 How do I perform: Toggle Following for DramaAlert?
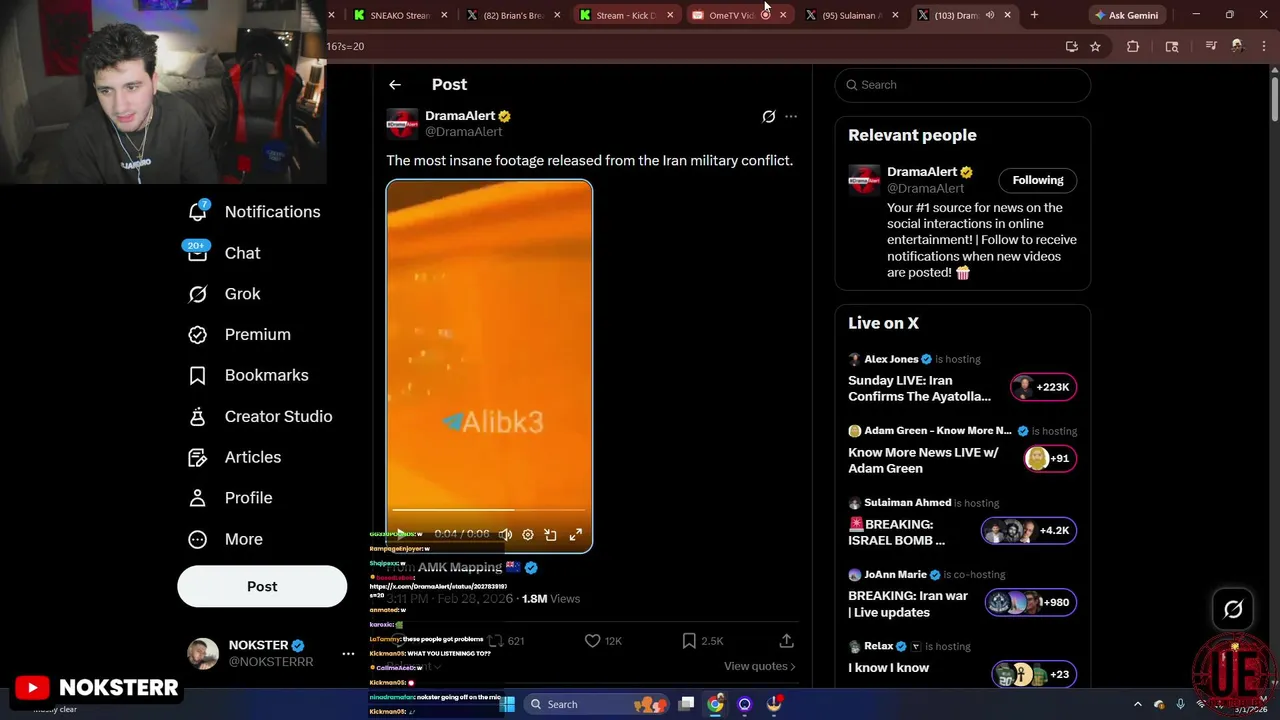pos(1038,180)
